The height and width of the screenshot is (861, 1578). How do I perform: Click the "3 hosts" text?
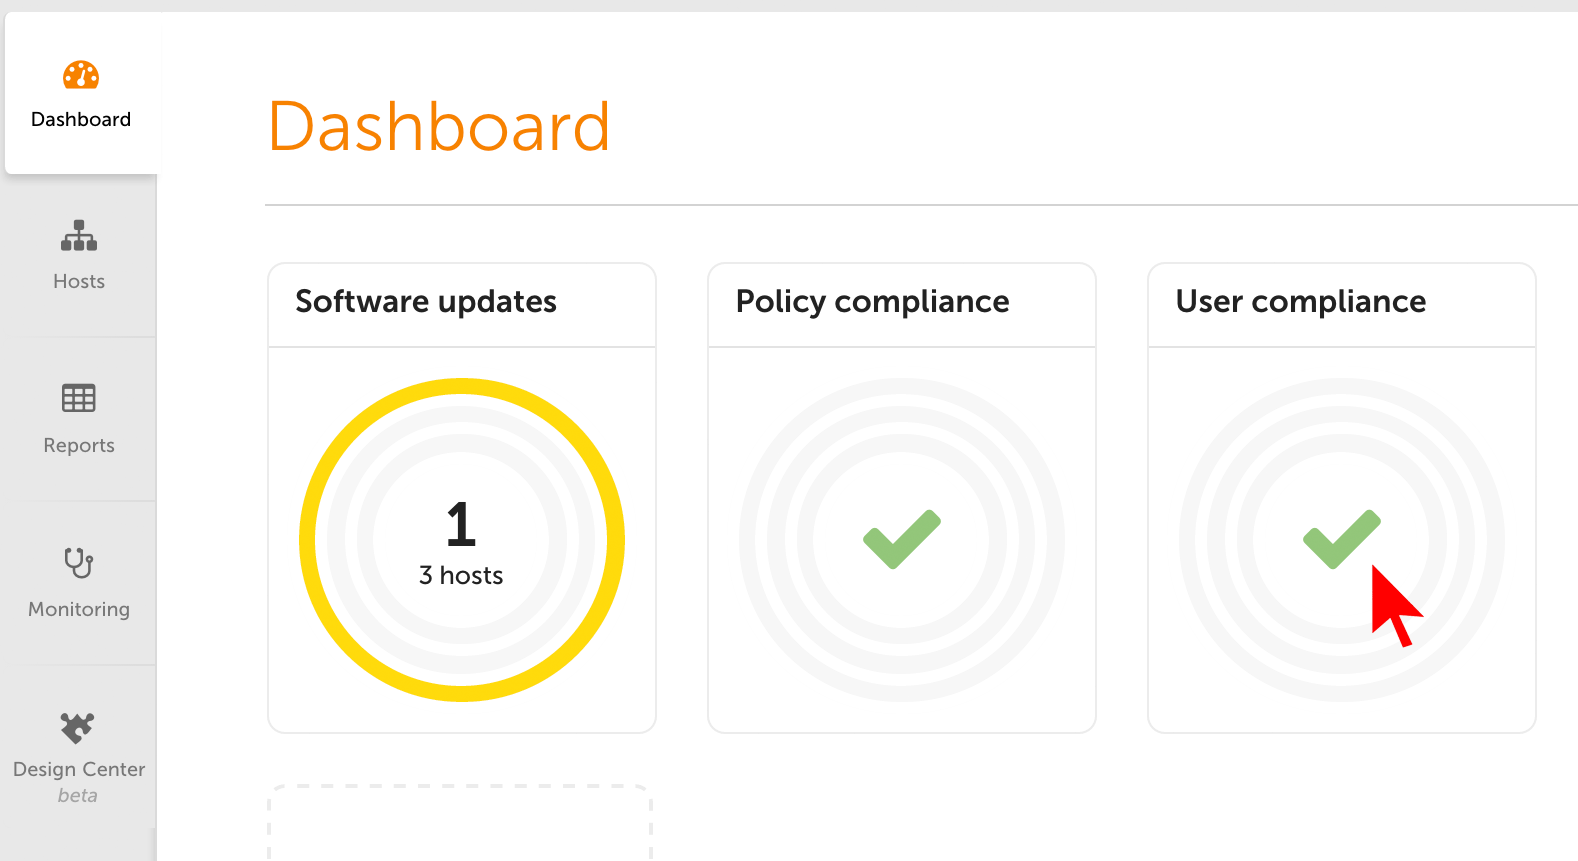[461, 576]
